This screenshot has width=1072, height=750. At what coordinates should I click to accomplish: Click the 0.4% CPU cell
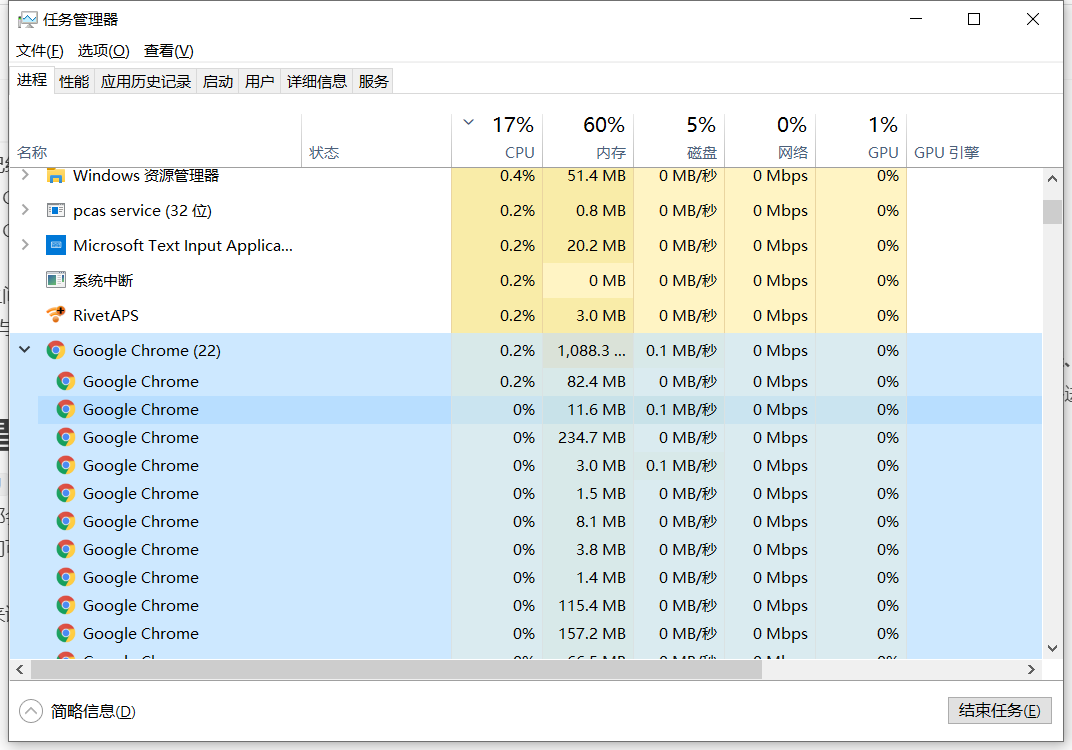pos(497,176)
